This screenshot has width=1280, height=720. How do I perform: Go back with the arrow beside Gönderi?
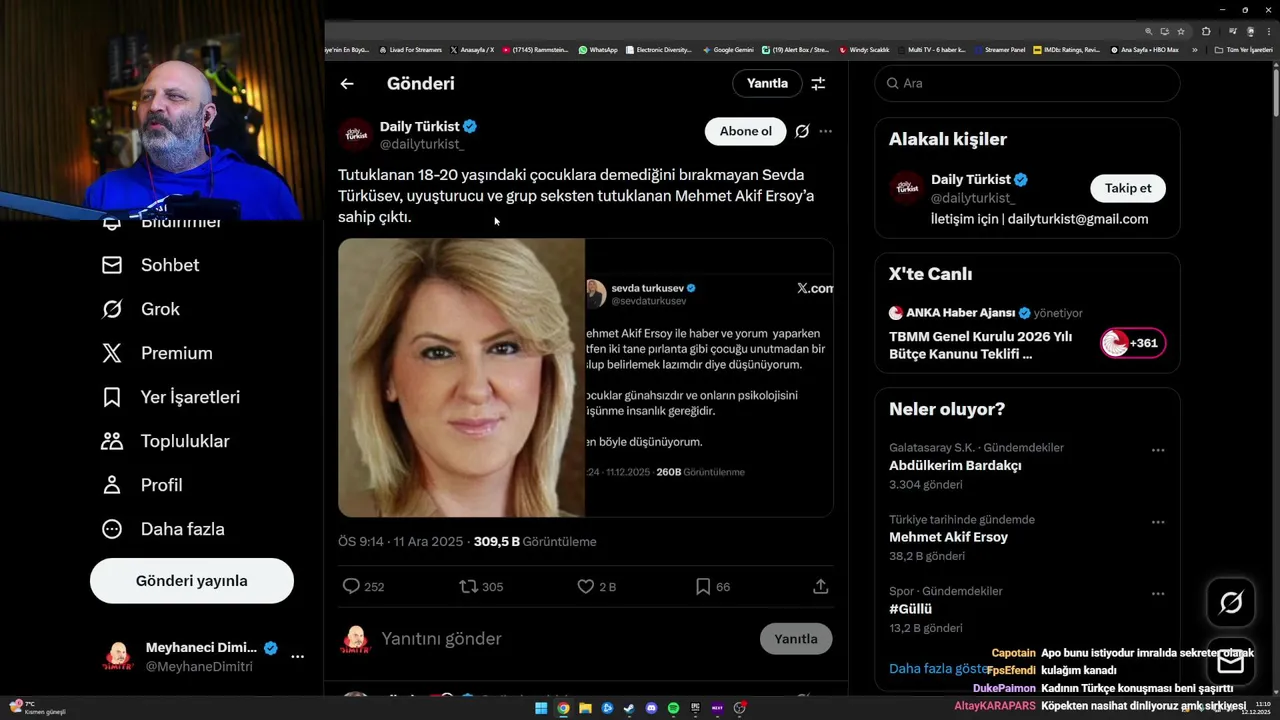[x=347, y=84]
